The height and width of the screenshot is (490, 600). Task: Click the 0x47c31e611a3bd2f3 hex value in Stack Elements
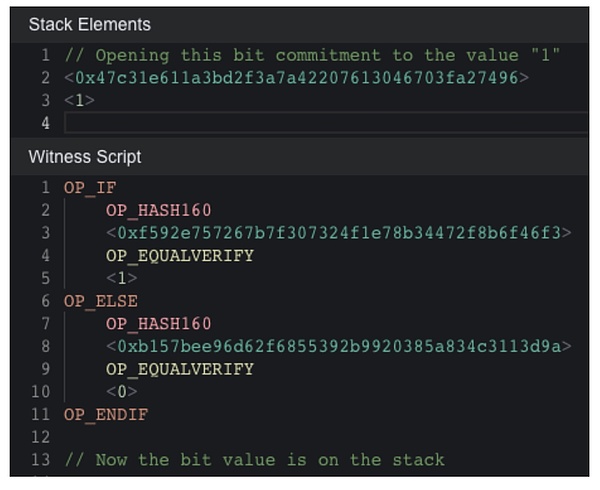[x=296, y=78]
